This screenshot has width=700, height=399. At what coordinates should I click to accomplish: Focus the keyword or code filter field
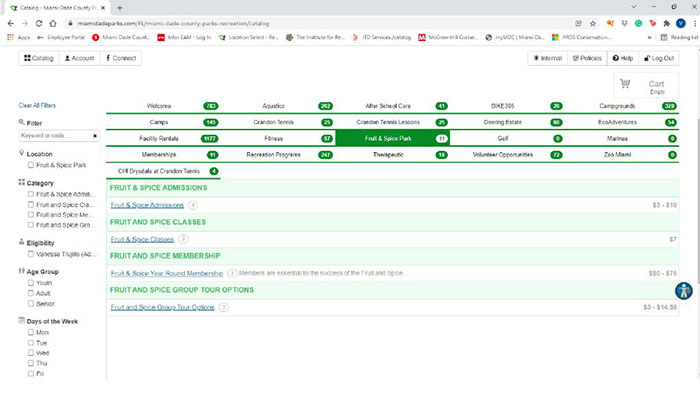click(x=55, y=136)
